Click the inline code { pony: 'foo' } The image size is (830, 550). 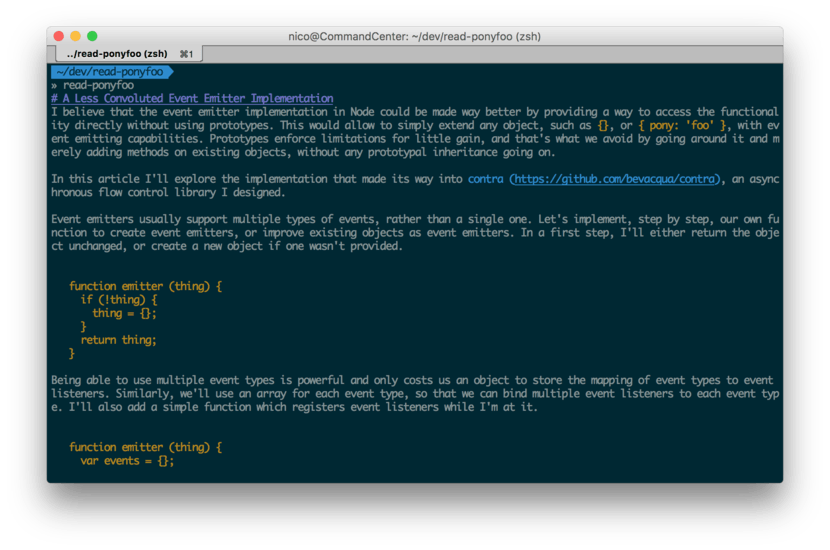click(x=677, y=126)
